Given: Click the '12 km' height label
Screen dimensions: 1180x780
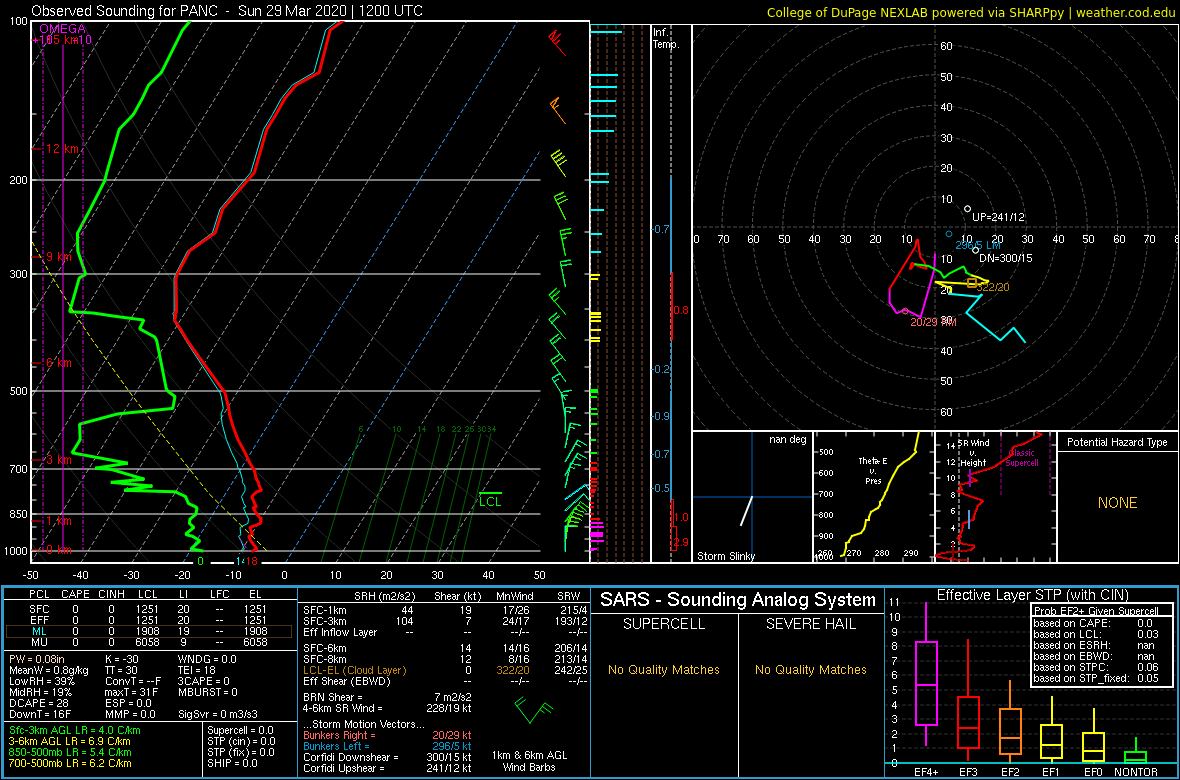Looking at the screenshot, I should point(62,149).
